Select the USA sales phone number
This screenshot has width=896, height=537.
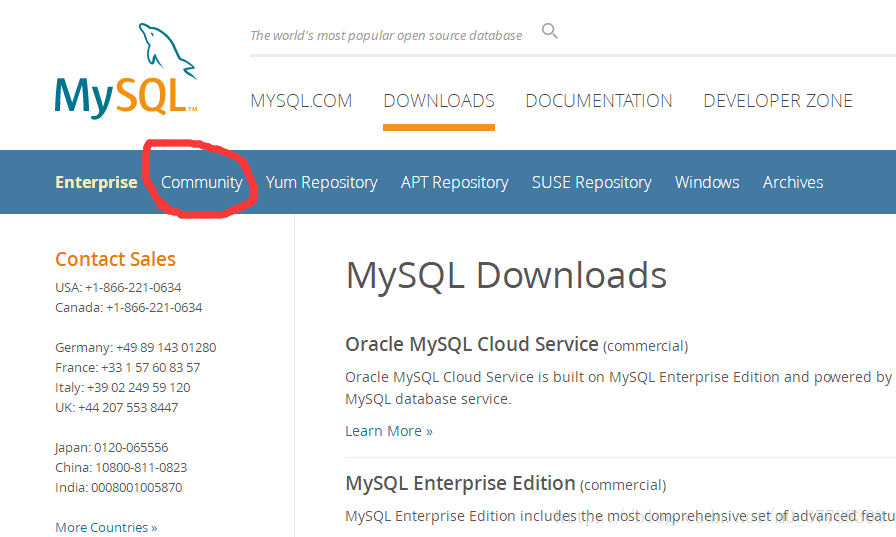(x=118, y=287)
